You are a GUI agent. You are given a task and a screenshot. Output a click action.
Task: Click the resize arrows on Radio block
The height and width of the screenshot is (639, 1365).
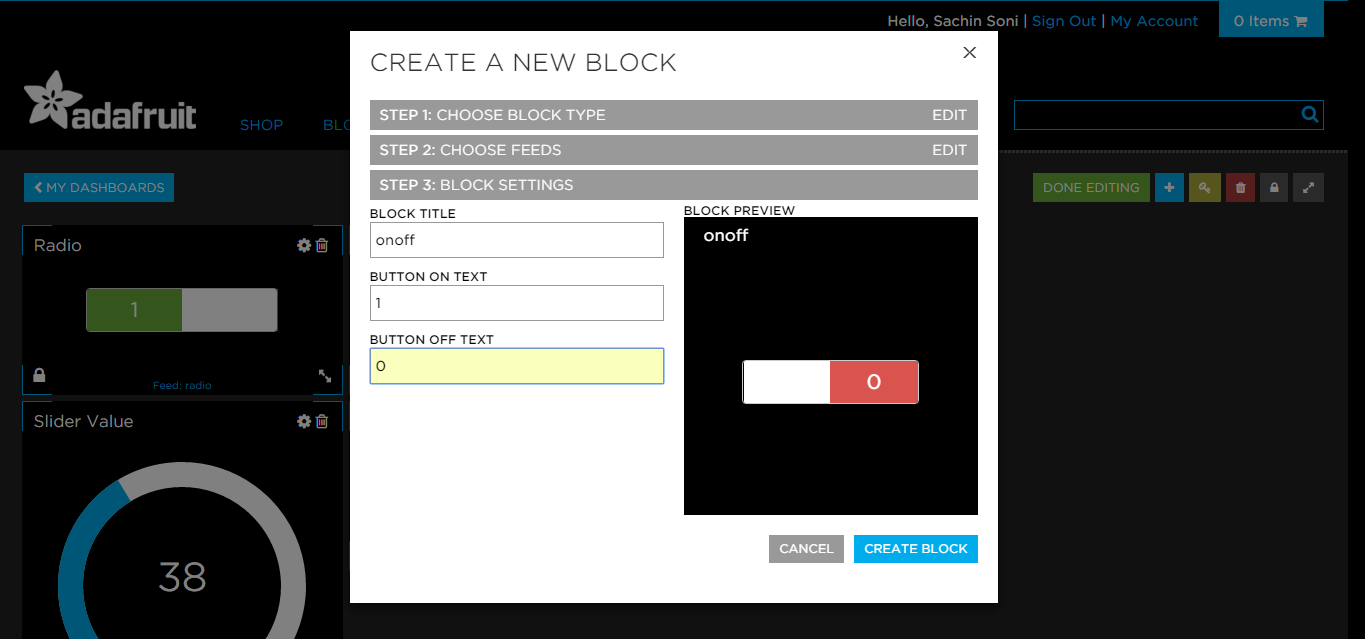[325, 376]
